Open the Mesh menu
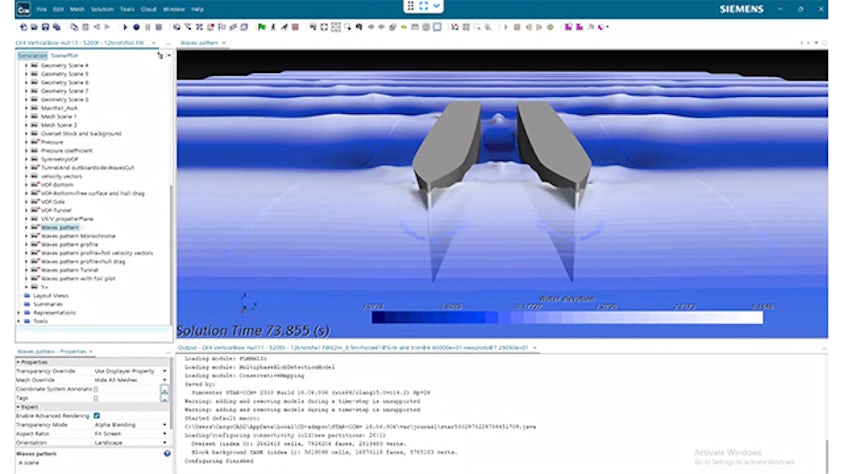The image size is (843, 474). click(77, 9)
